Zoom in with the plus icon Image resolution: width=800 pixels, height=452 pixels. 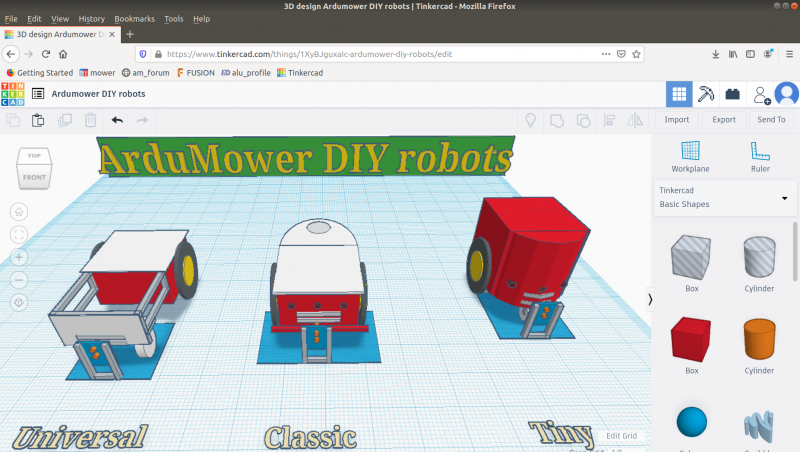pos(19,257)
